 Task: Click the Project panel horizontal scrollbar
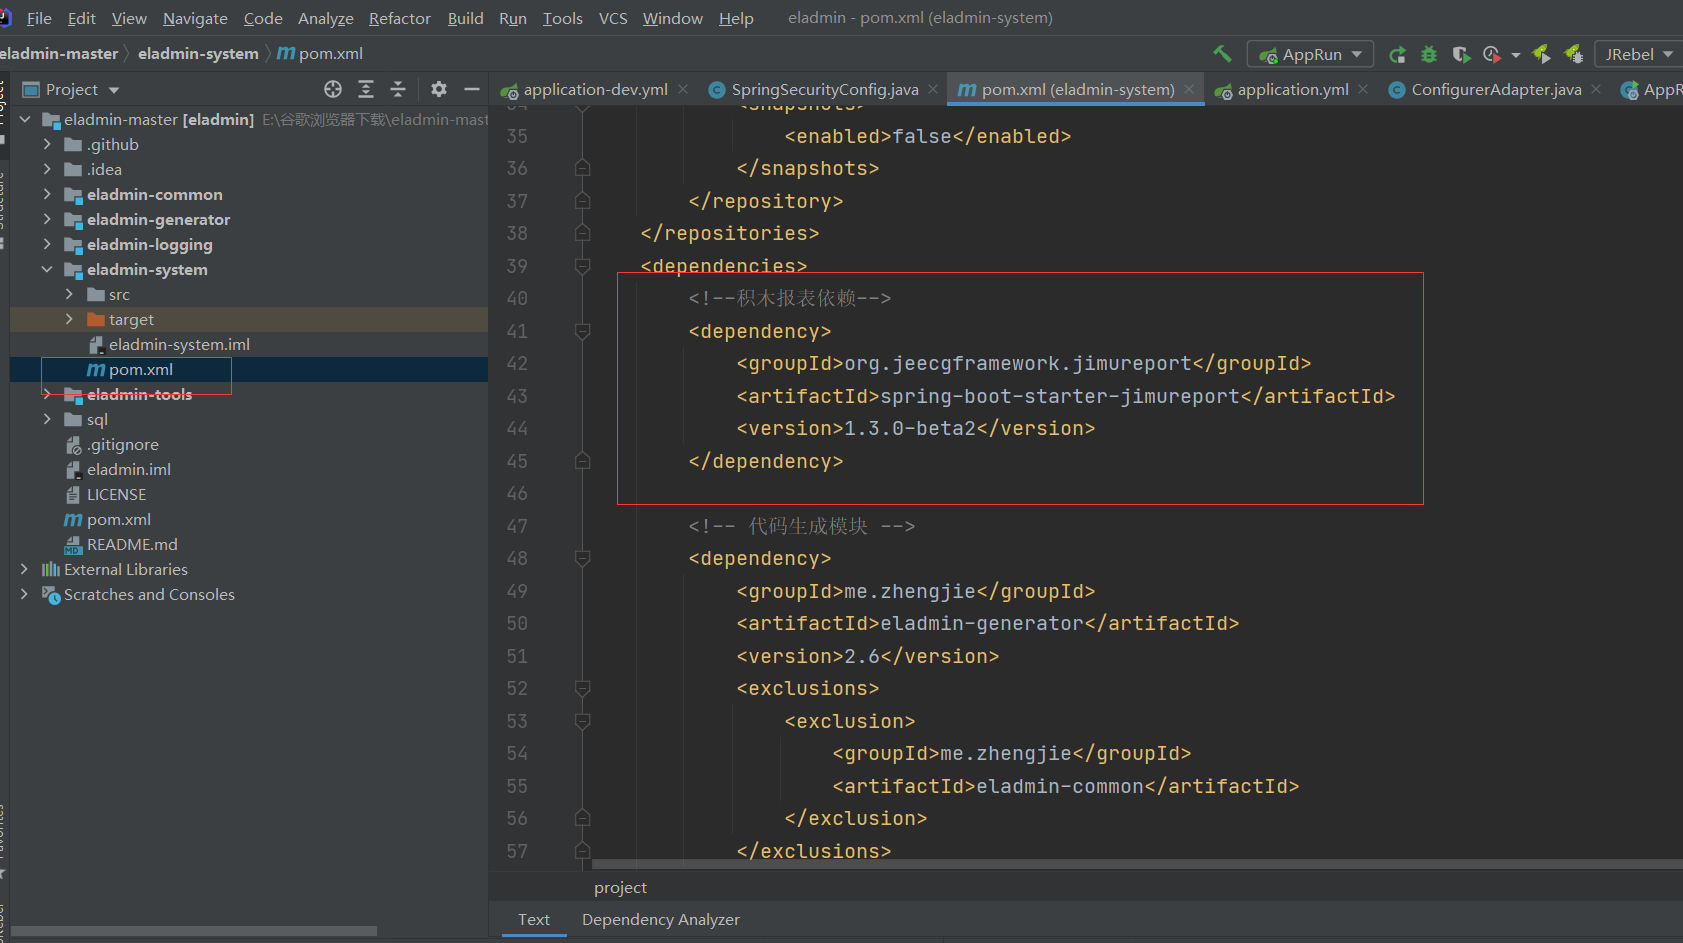coord(194,931)
